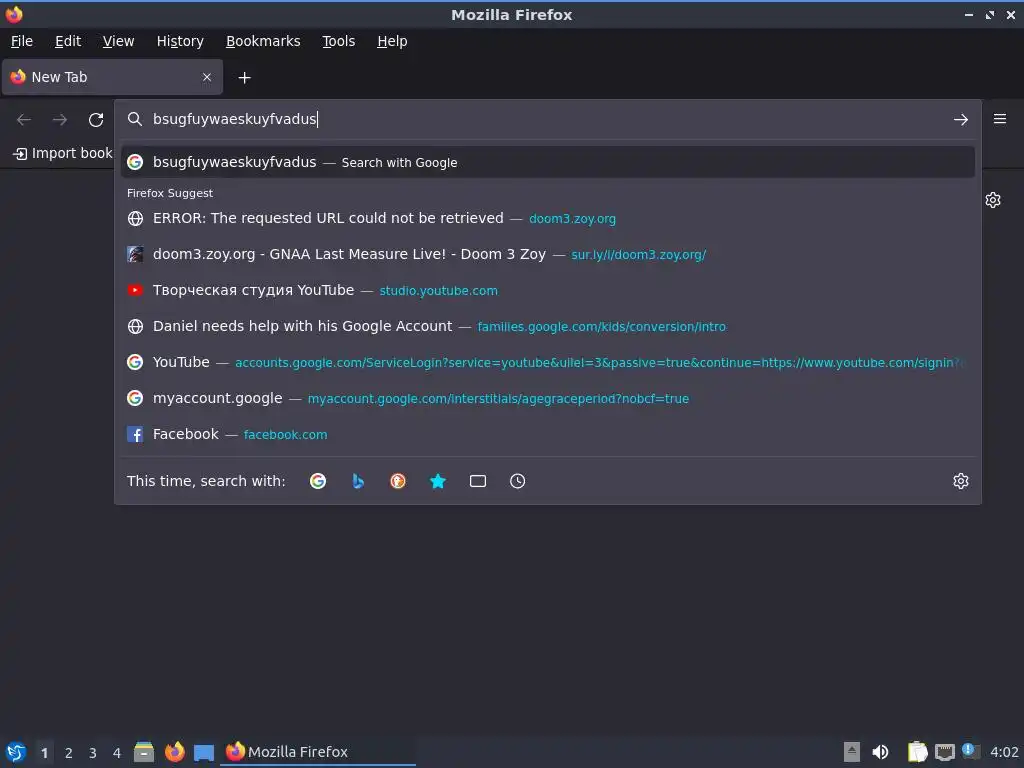The width and height of the screenshot is (1024, 768).
Task: Switch to workspace 3 in taskbar
Action: click(93, 753)
